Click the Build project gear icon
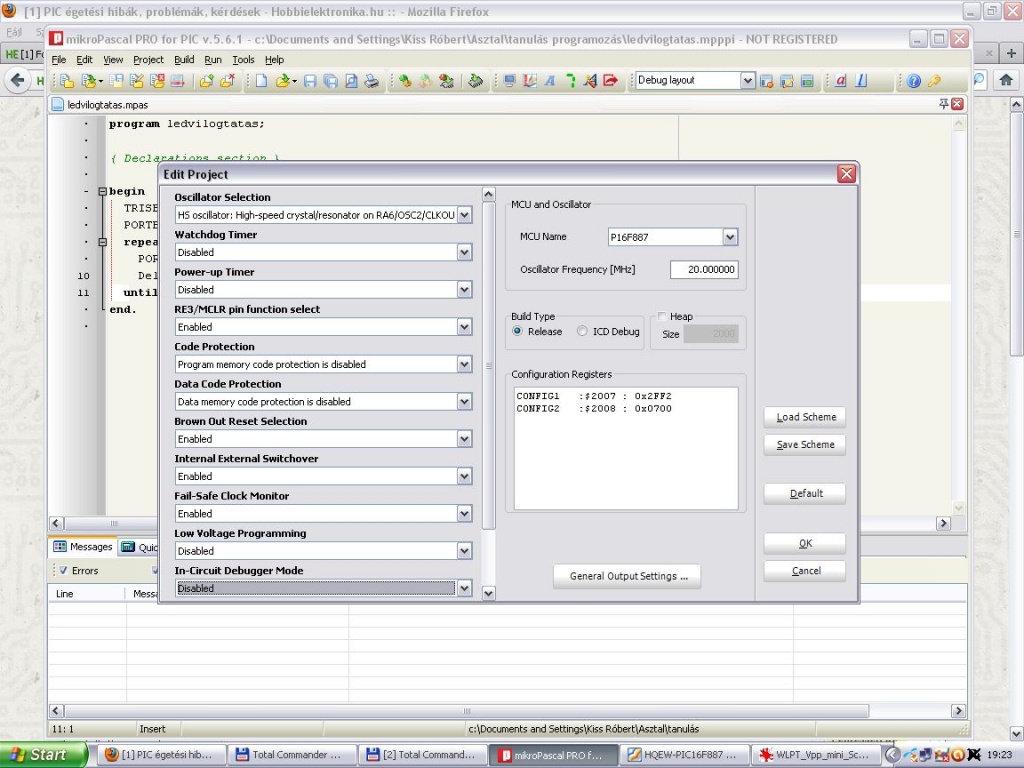Screen dimensions: 1024x768 point(406,81)
